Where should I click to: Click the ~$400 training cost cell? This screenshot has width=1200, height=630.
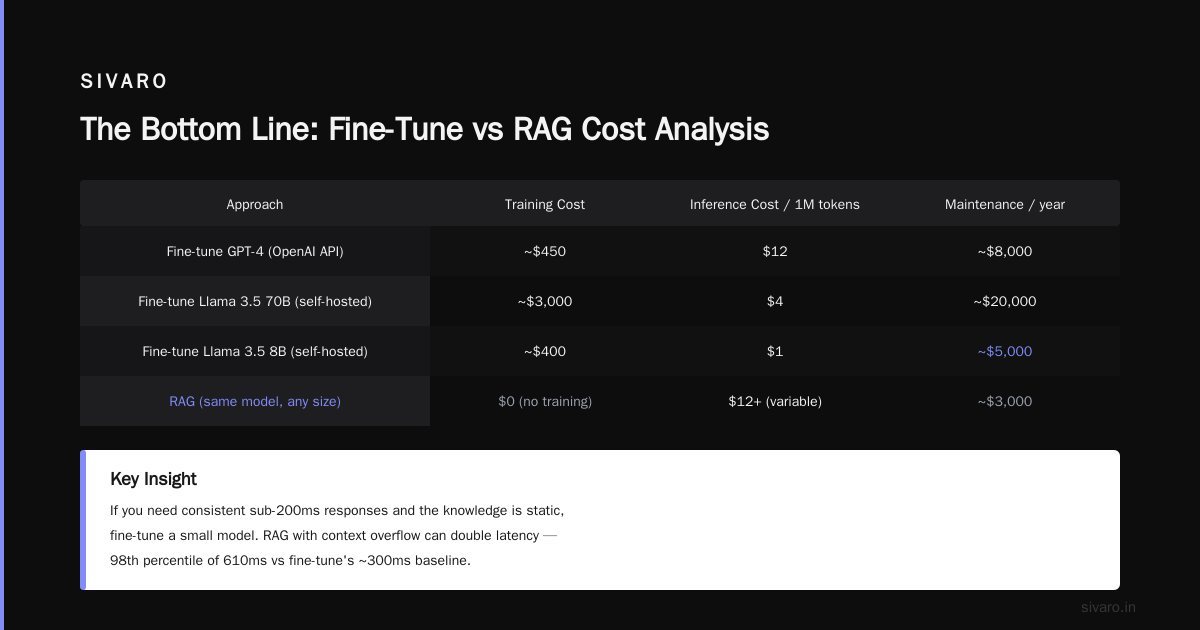545,352
